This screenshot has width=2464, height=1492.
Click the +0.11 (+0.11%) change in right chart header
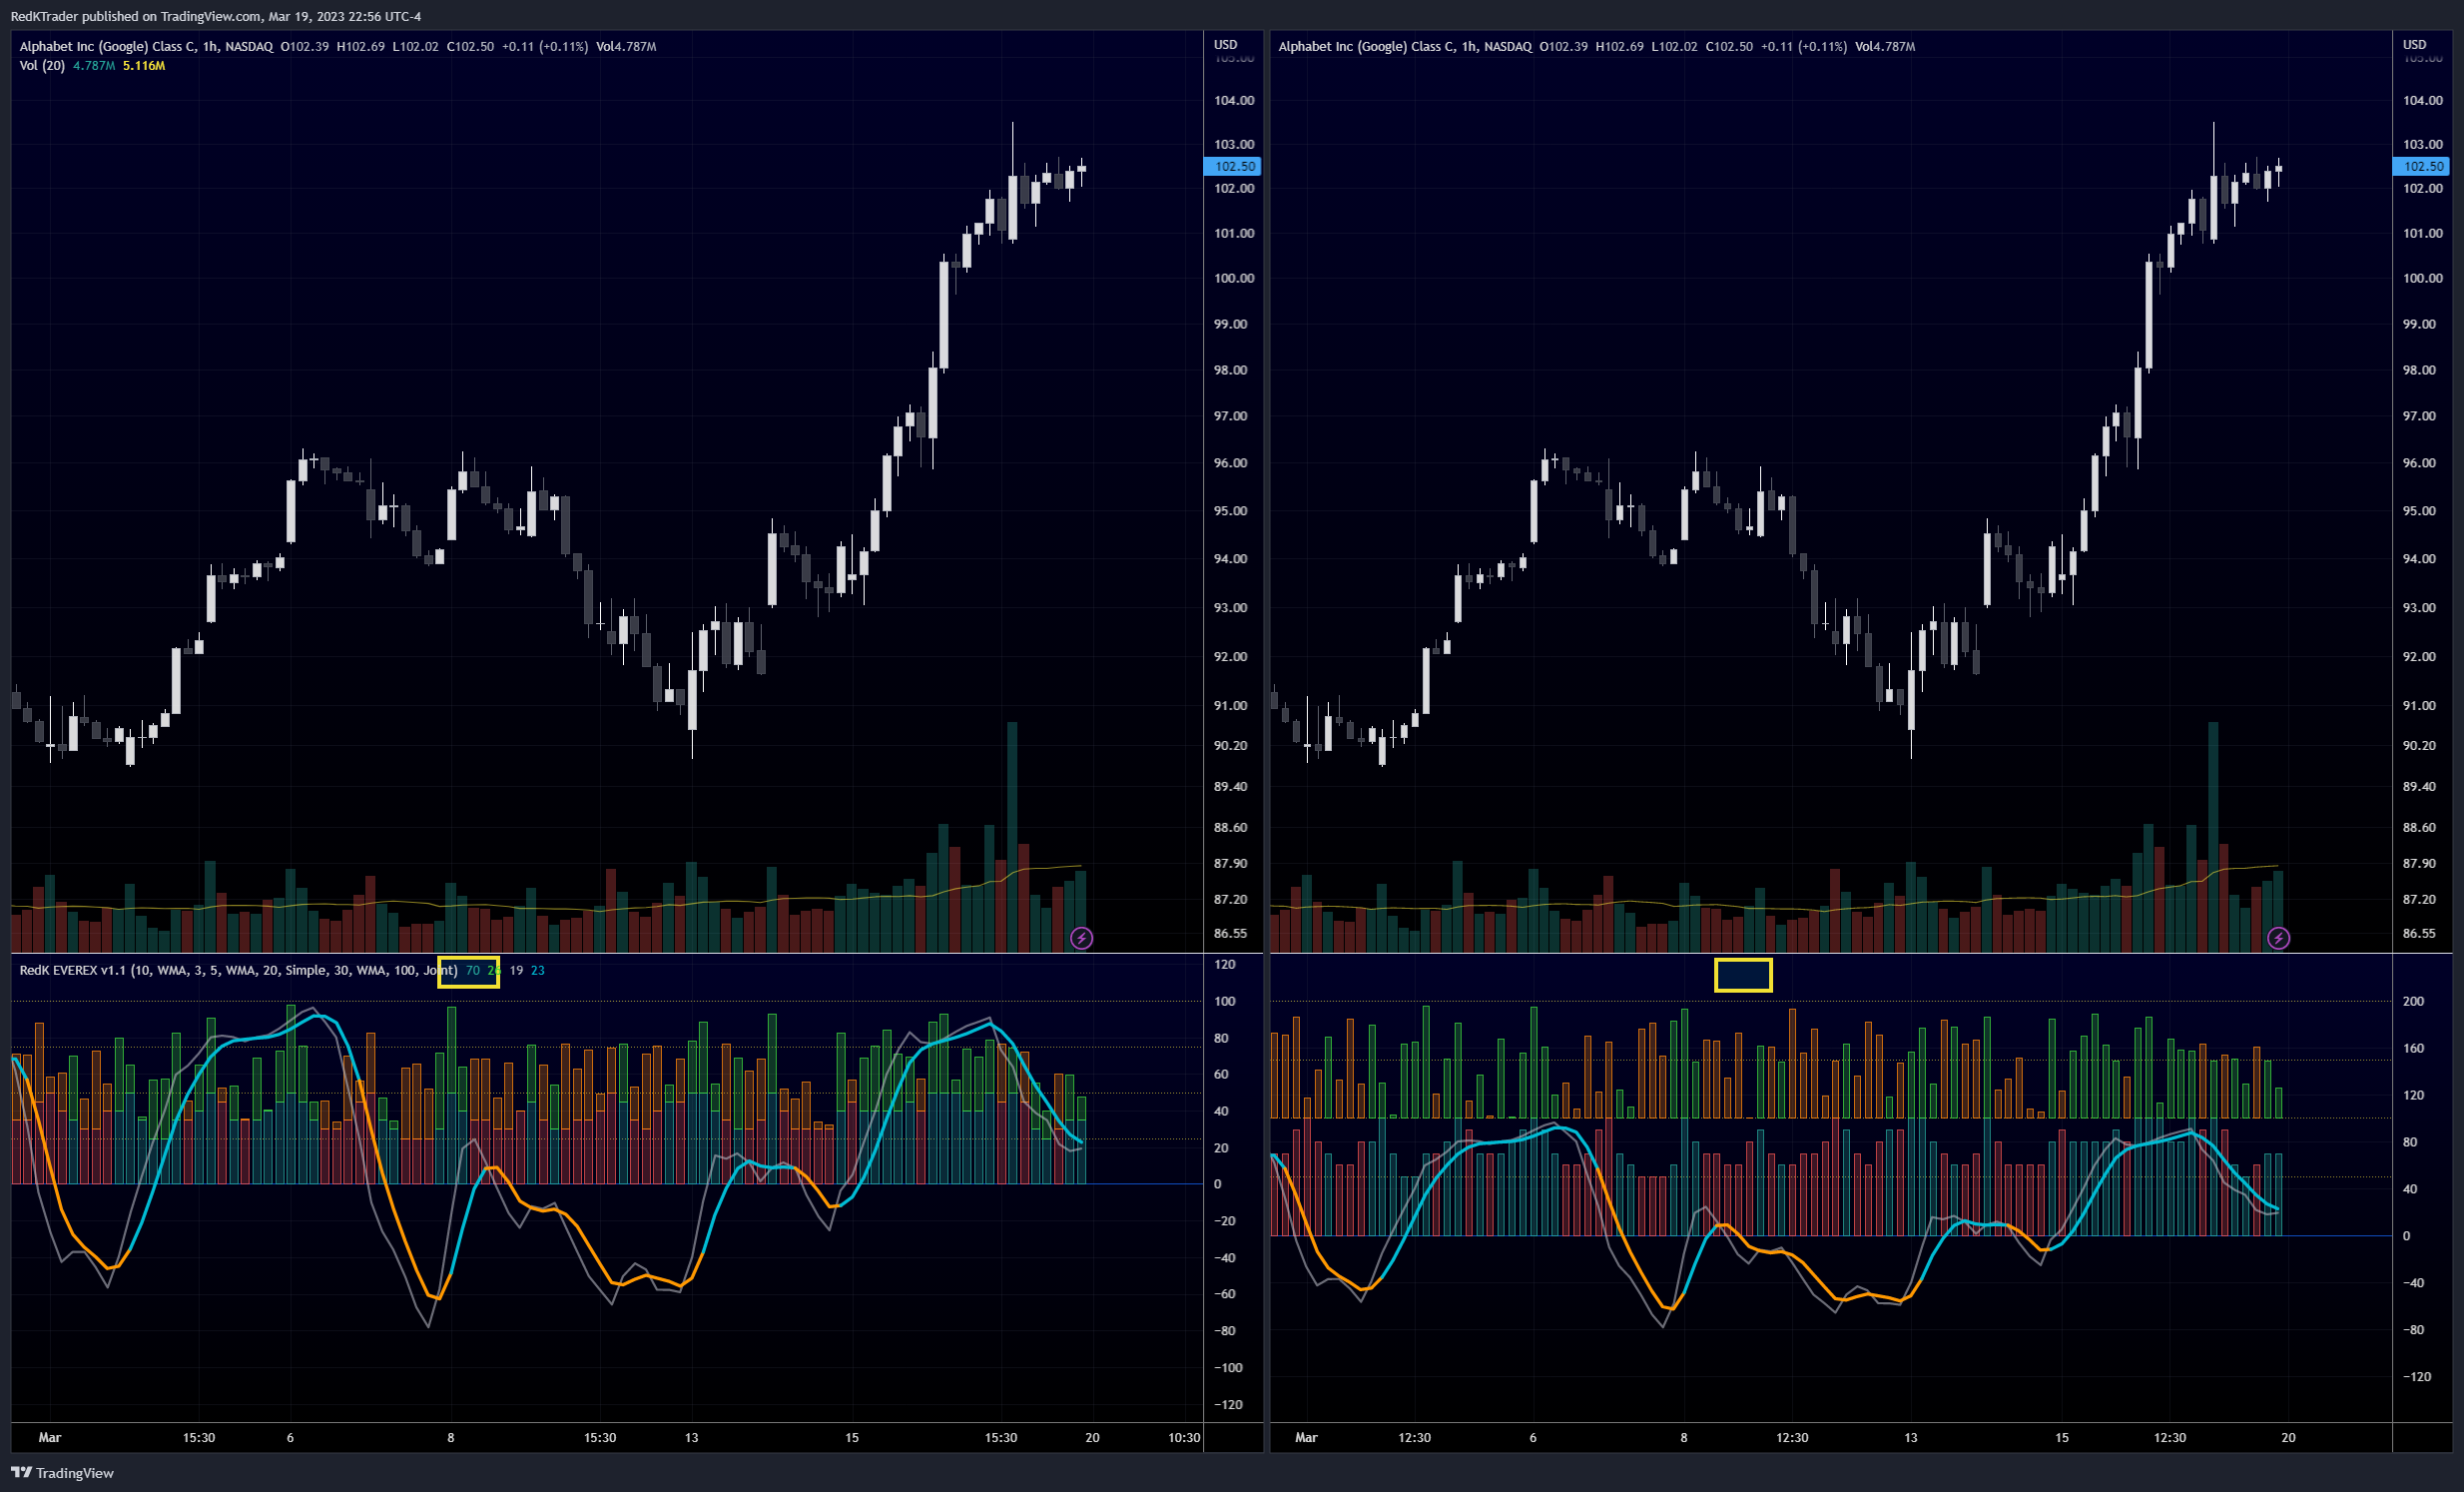[x=1804, y=46]
